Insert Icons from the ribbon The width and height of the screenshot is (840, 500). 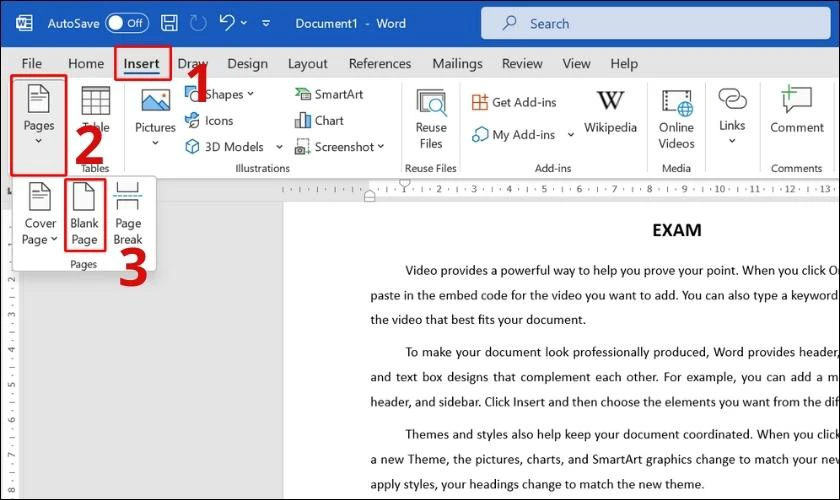(x=209, y=120)
